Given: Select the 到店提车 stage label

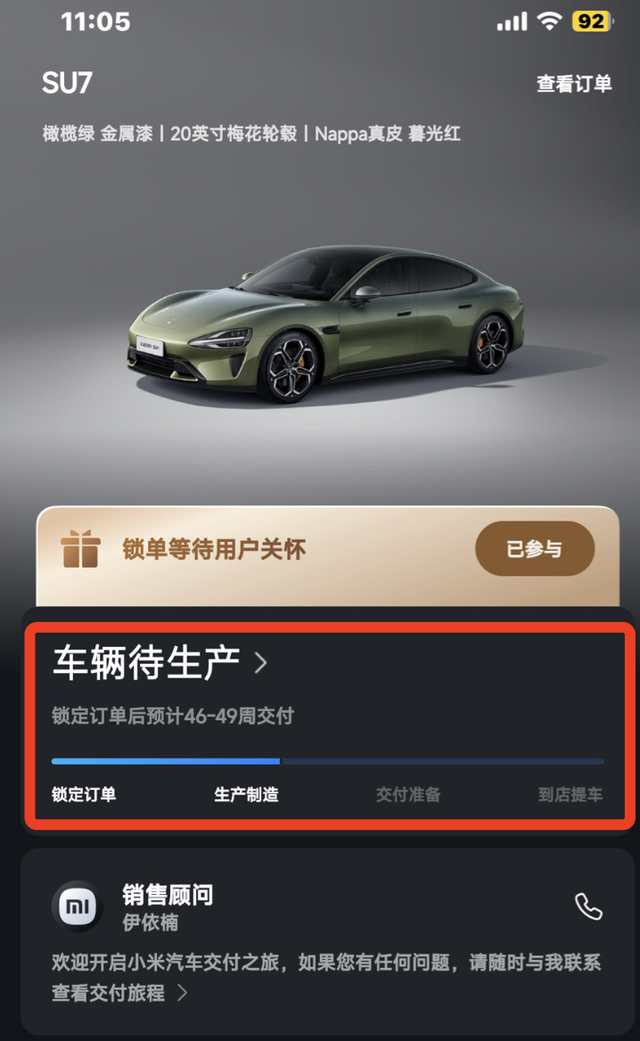Looking at the screenshot, I should [570, 795].
